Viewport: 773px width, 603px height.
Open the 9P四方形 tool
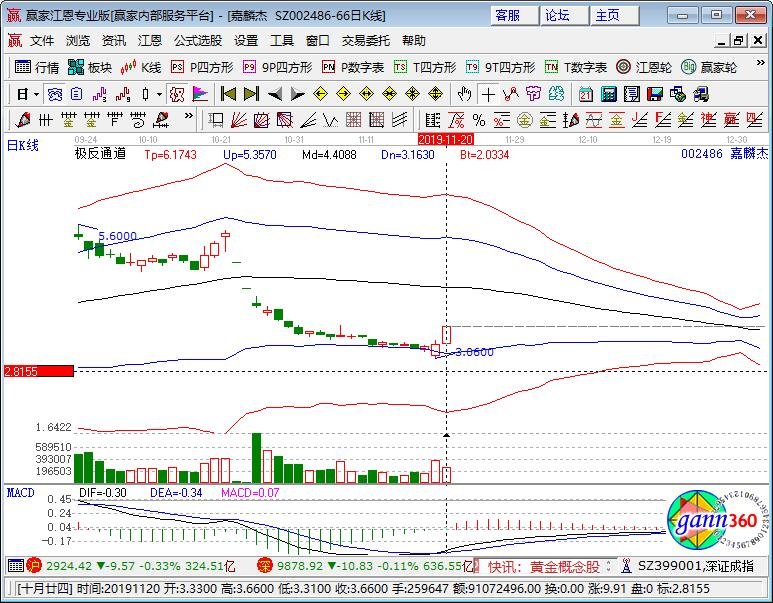click(278, 67)
